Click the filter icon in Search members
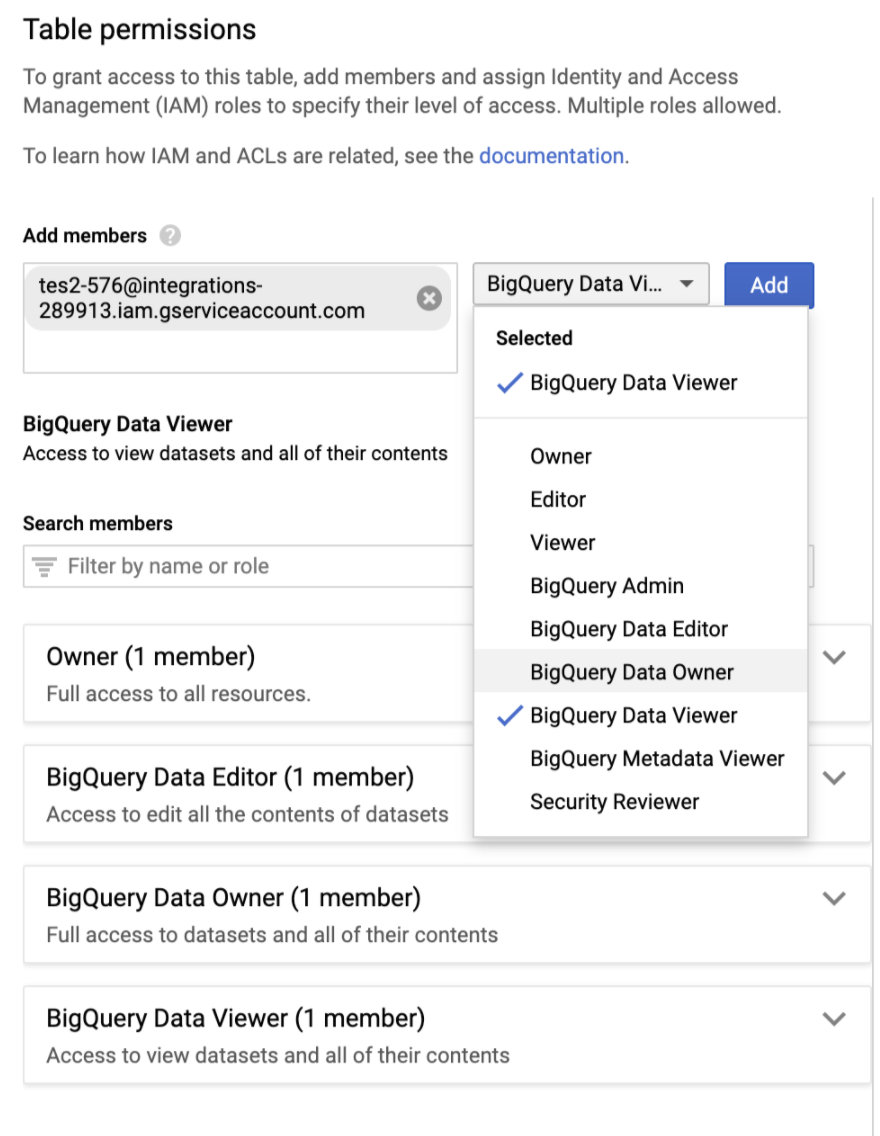Image resolution: width=880 pixels, height=1136 pixels. click(44, 567)
